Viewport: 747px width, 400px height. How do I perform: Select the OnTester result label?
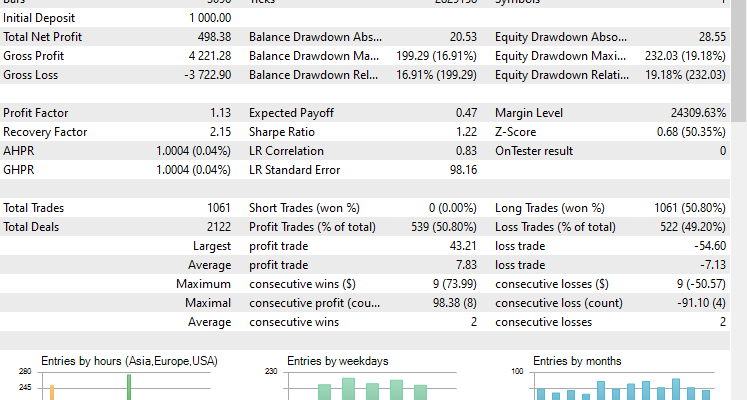click(x=536, y=151)
